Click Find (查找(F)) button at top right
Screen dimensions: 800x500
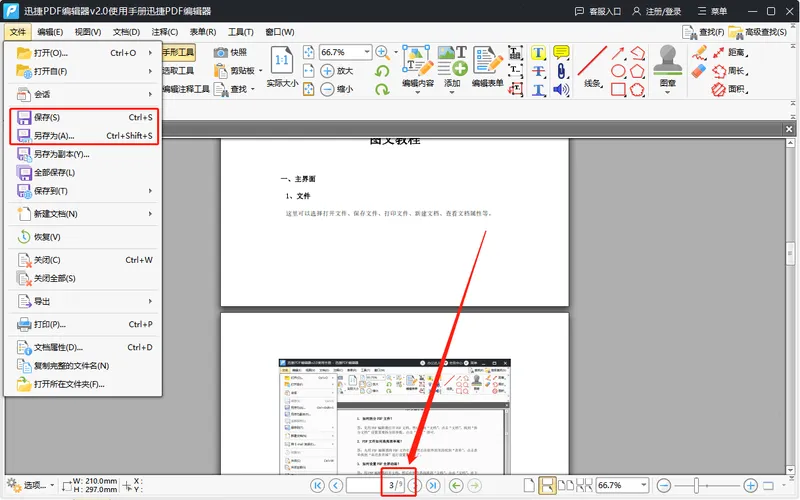[704, 32]
